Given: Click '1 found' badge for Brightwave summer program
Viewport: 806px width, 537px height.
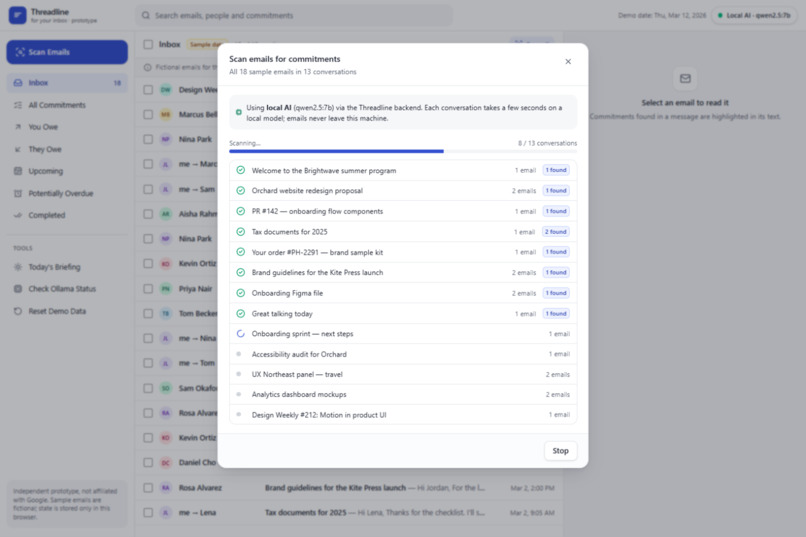Looking at the screenshot, I should tap(556, 170).
